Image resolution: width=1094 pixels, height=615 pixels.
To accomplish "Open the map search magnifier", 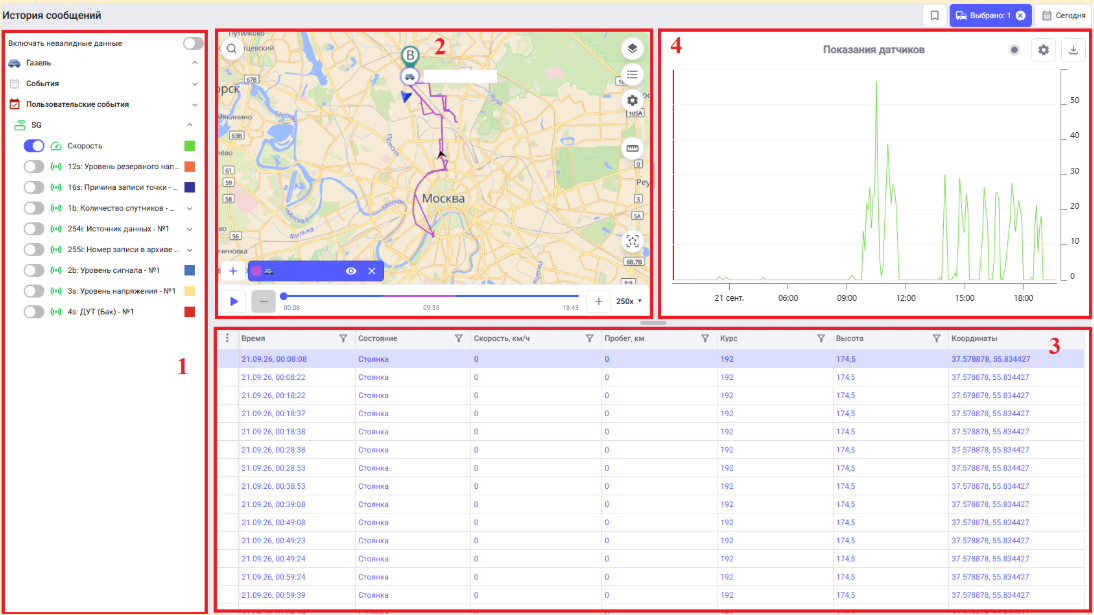I will pos(232,48).
